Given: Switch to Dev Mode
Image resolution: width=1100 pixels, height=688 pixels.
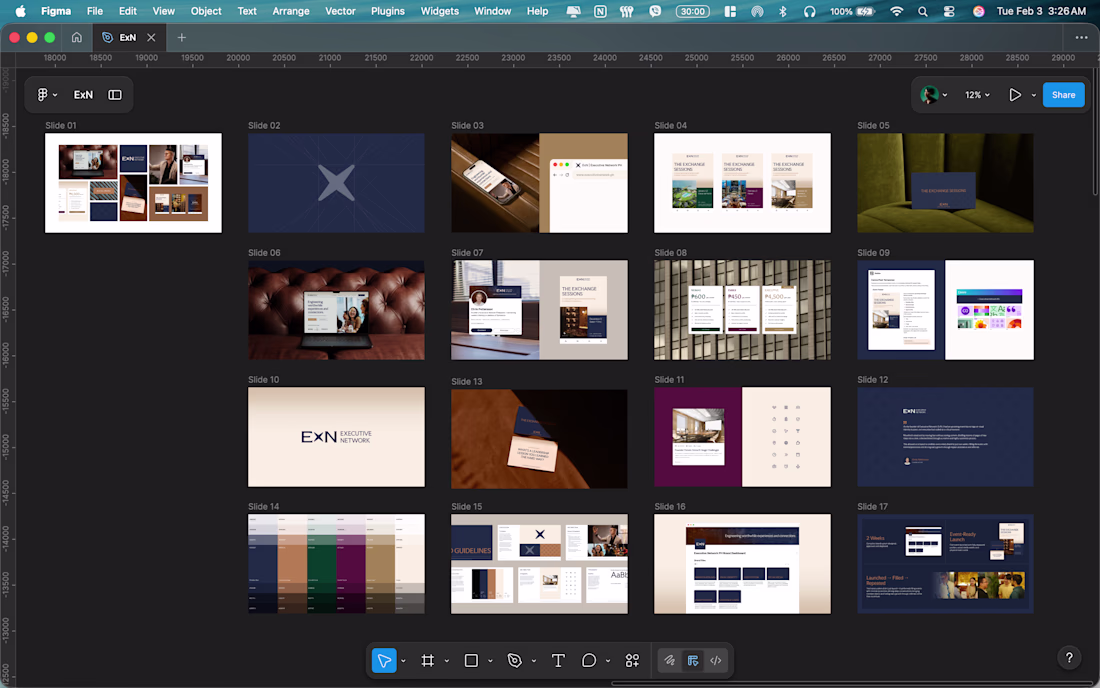Looking at the screenshot, I should pyautogui.click(x=716, y=661).
